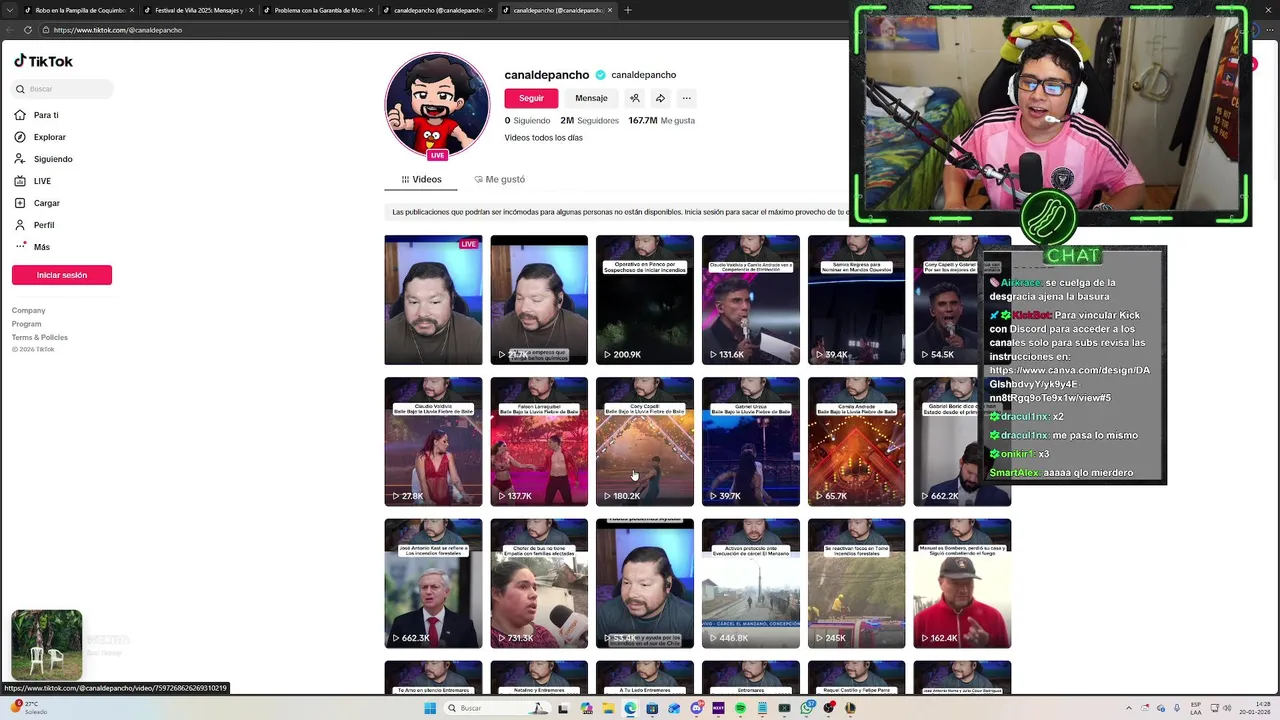
Task: Open Claudio Valdivia dance video 27.8K
Action: pos(433,442)
